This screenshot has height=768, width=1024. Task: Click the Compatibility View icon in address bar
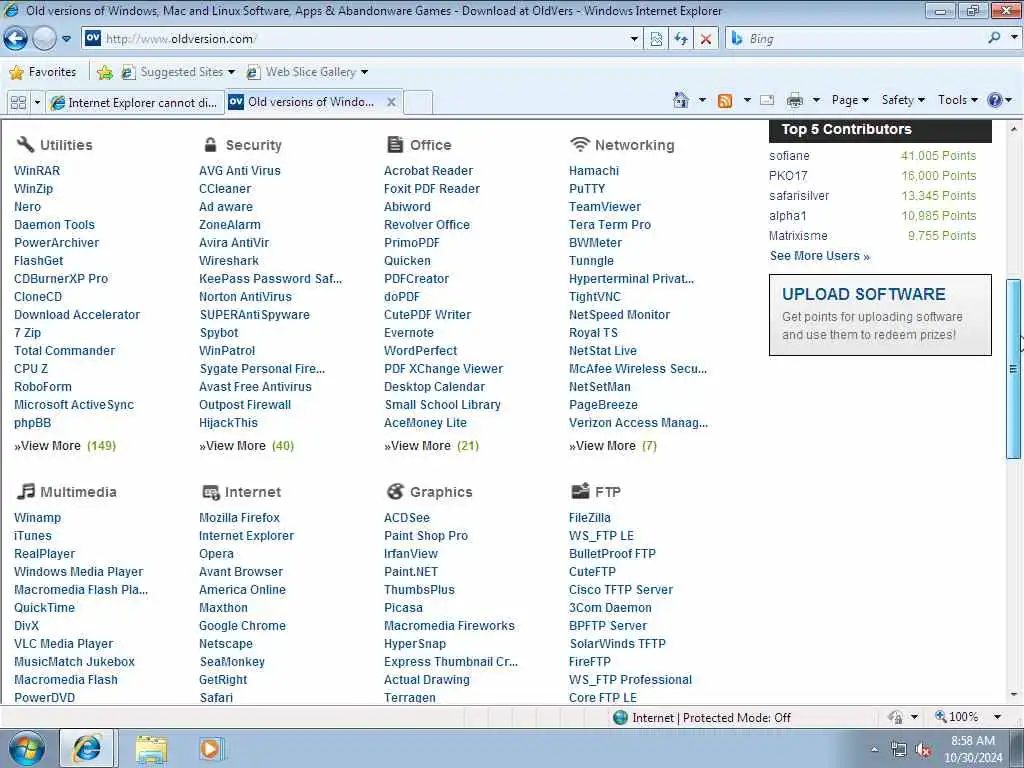pos(656,39)
